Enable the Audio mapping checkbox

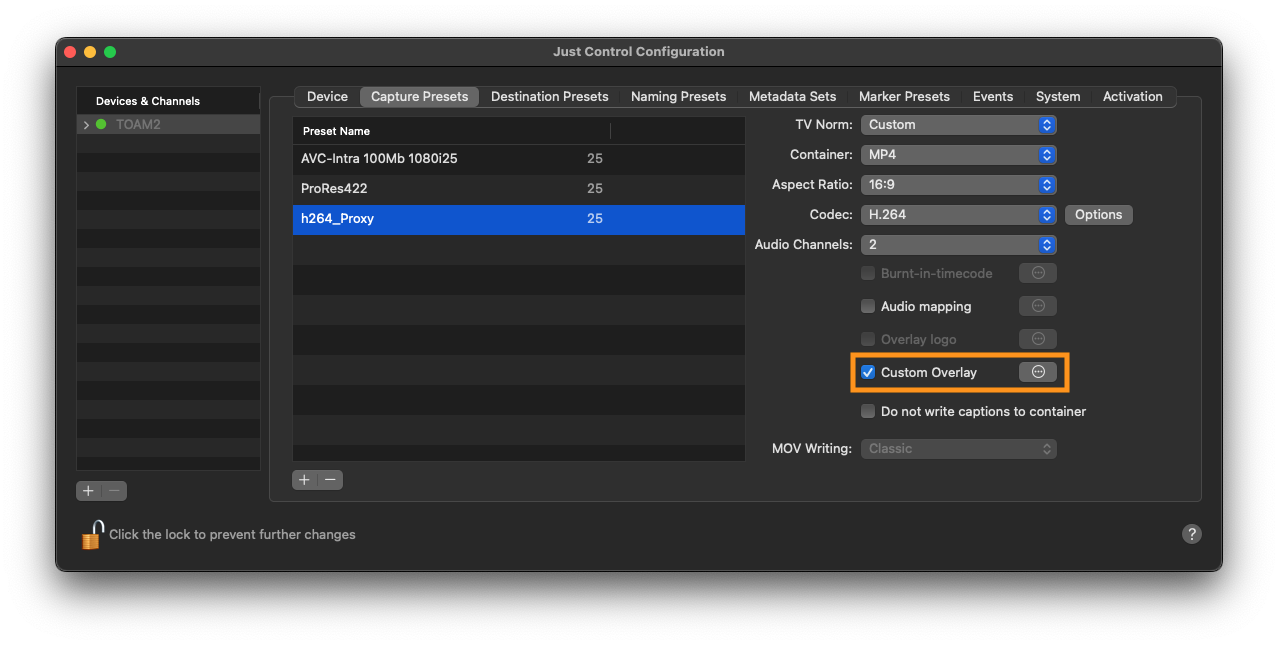pyautogui.click(x=868, y=306)
